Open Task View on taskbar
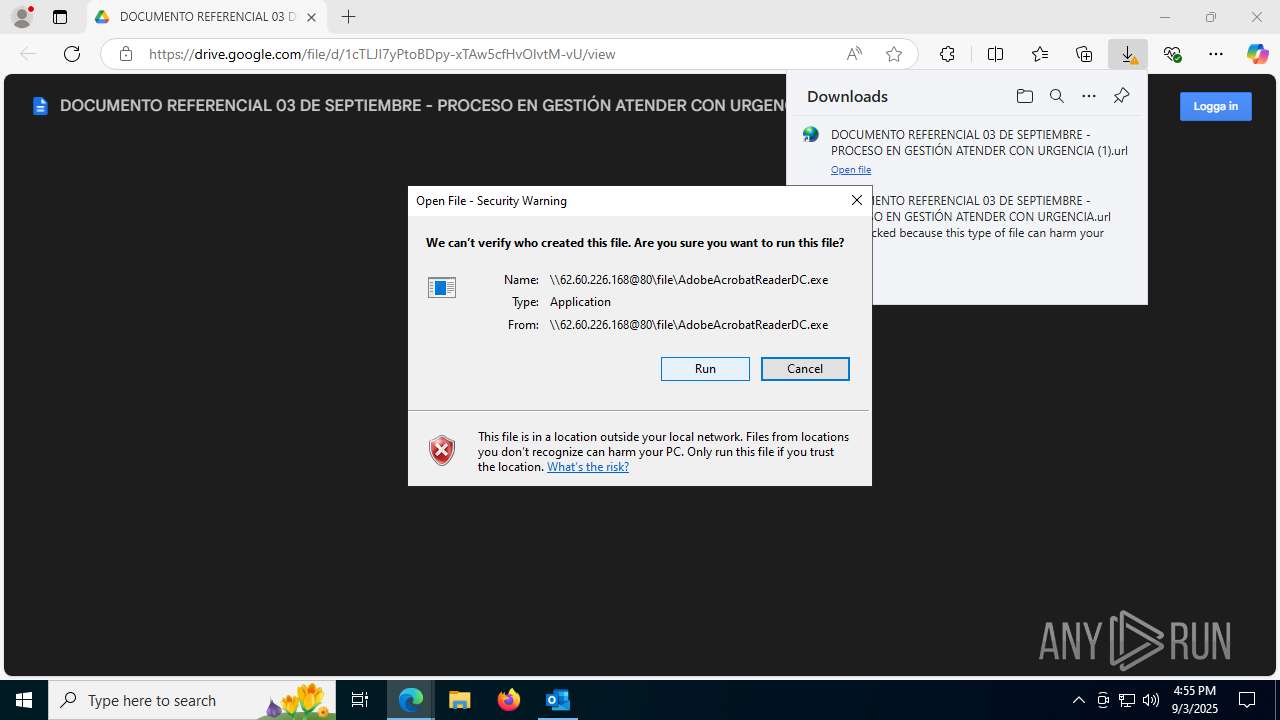 (x=360, y=700)
